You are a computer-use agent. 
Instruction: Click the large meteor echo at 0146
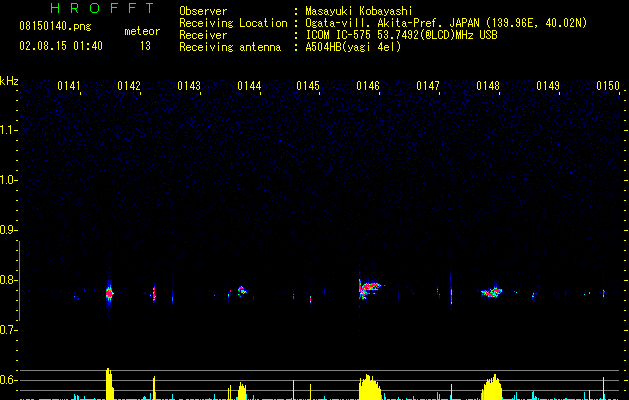click(x=369, y=290)
